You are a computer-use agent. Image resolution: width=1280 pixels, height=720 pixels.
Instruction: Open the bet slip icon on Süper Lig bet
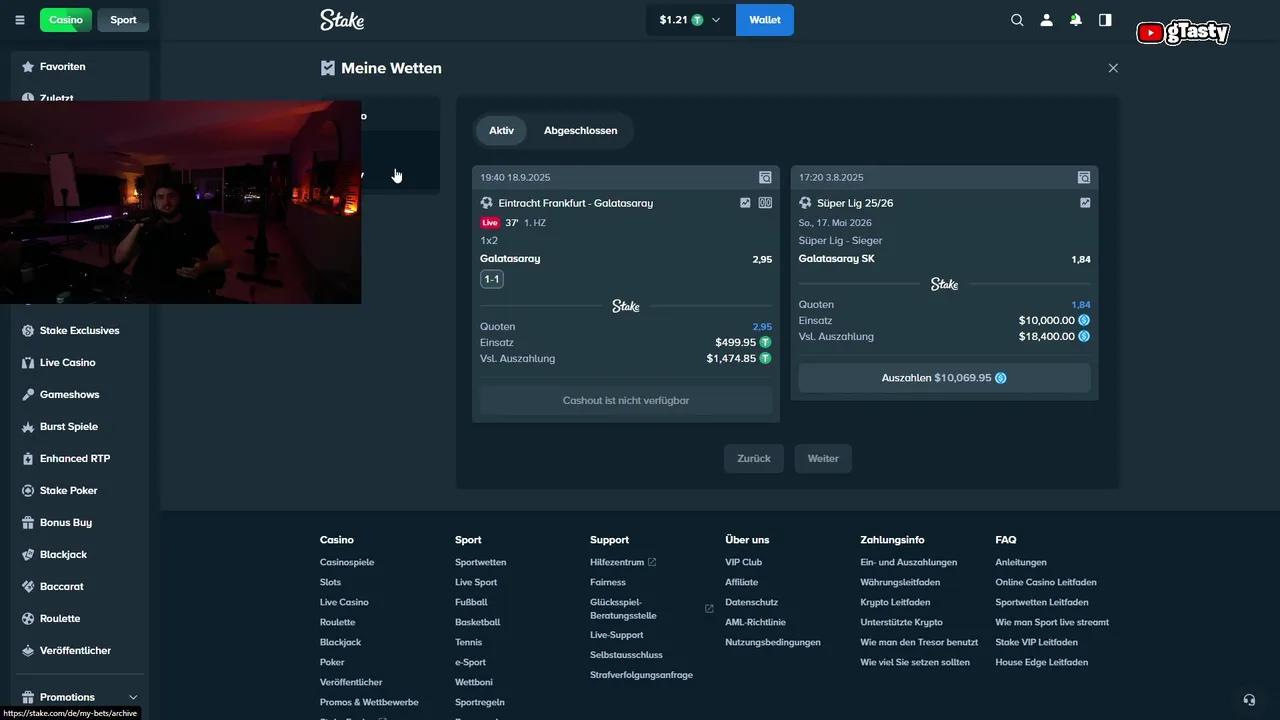pos(1084,177)
